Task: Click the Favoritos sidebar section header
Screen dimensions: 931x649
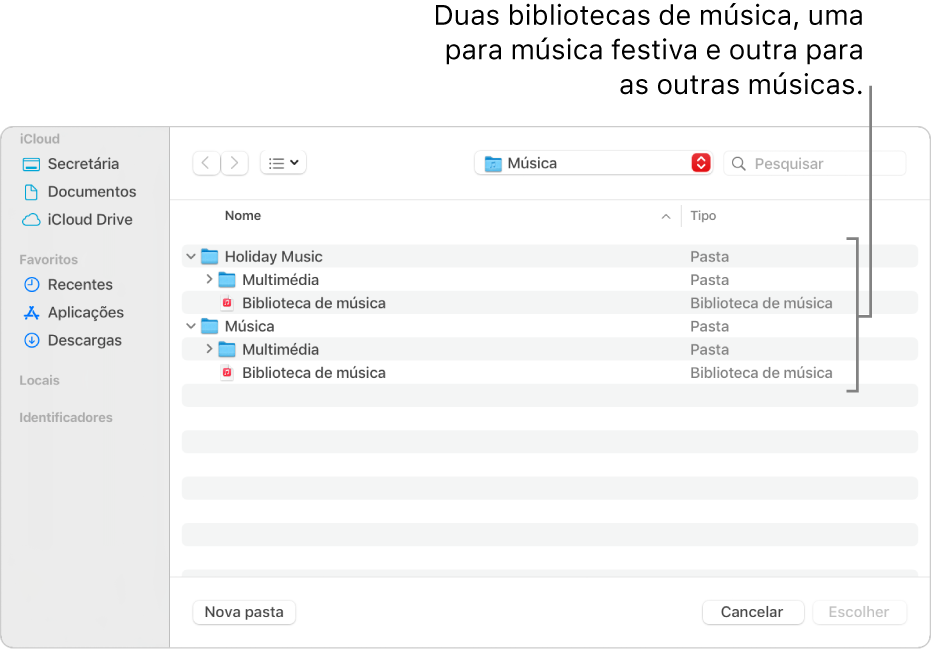Action: [x=49, y=259]
